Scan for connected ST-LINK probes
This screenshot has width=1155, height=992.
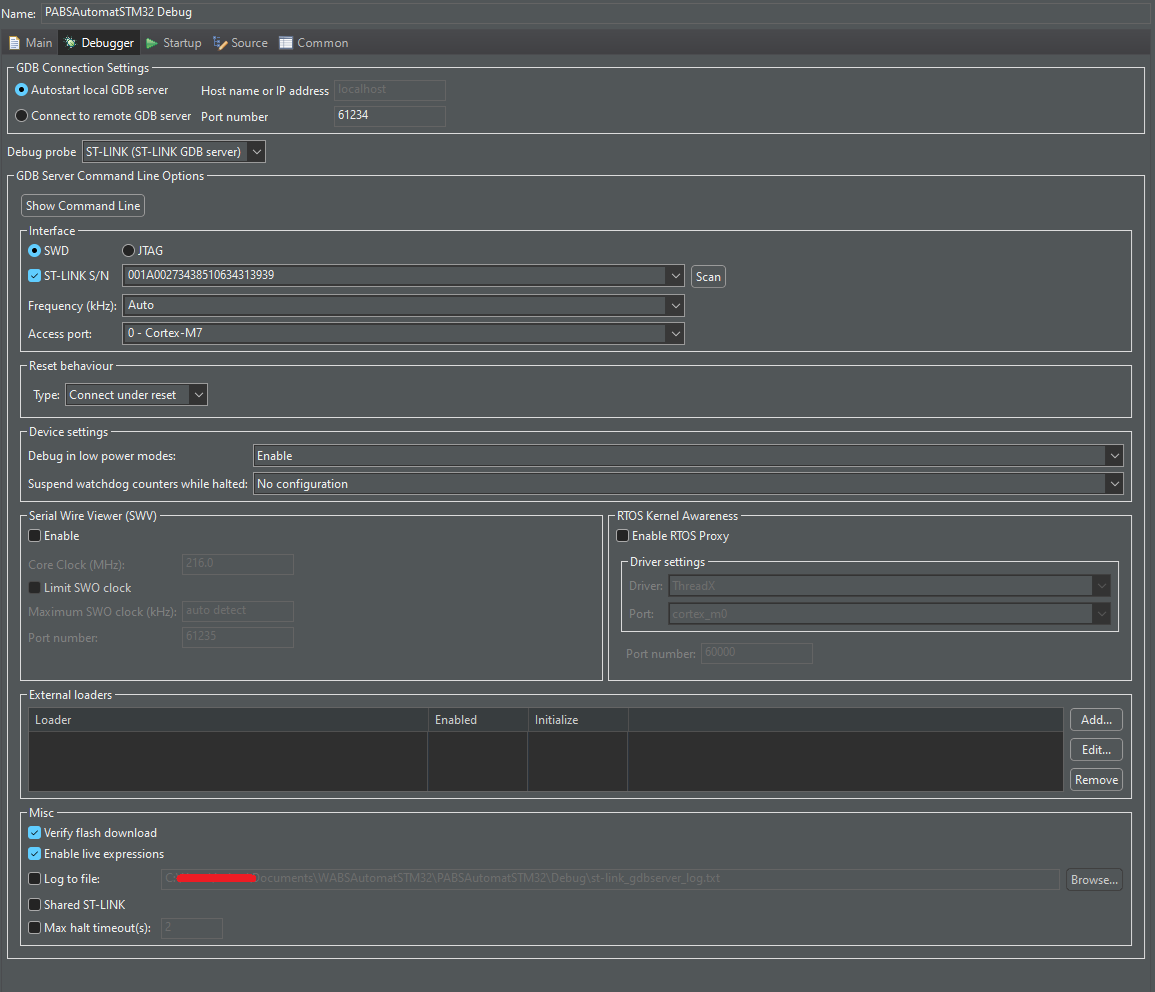(708, 276)
